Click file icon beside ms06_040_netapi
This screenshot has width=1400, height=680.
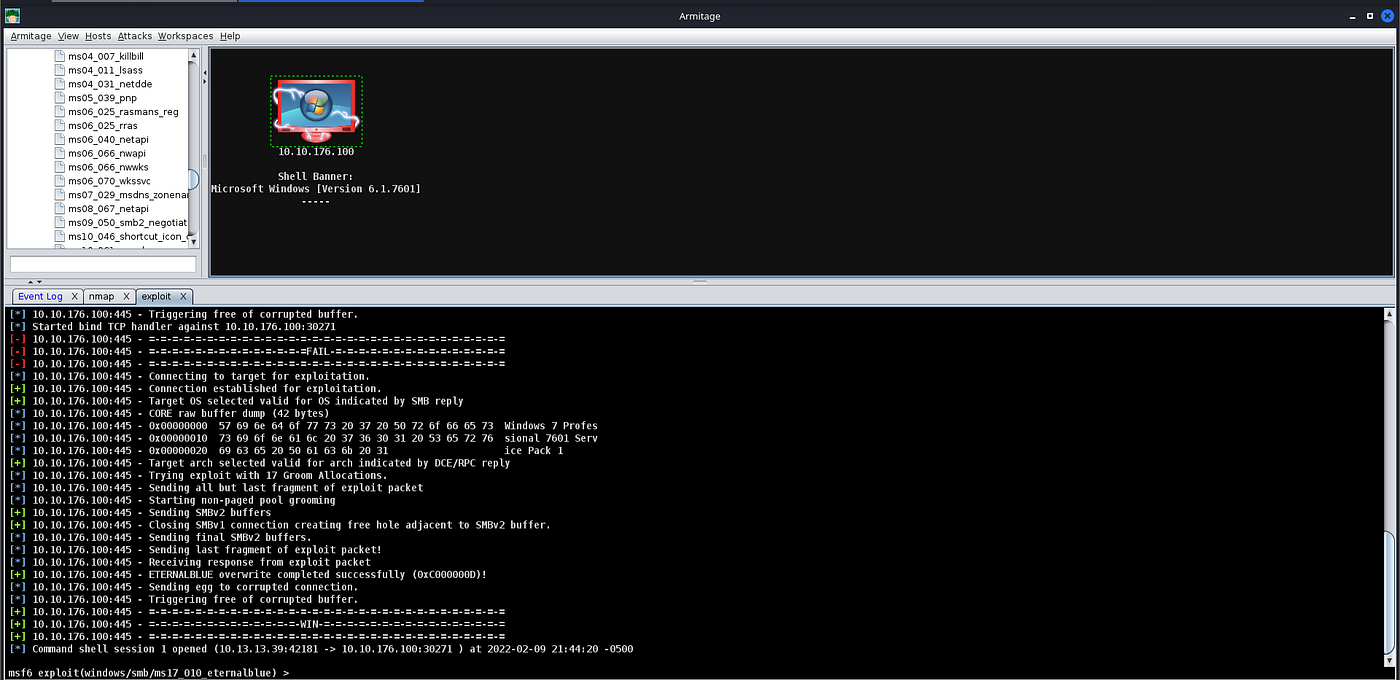60,140
